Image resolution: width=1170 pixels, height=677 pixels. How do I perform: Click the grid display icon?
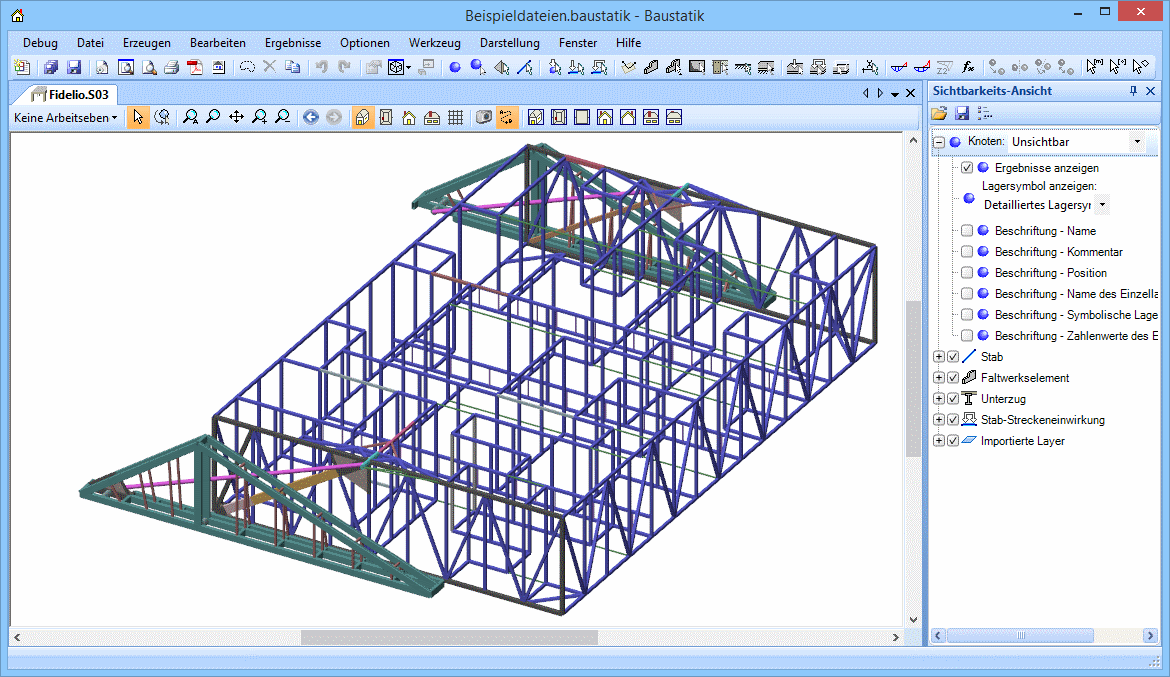click(x=455, y=117)
